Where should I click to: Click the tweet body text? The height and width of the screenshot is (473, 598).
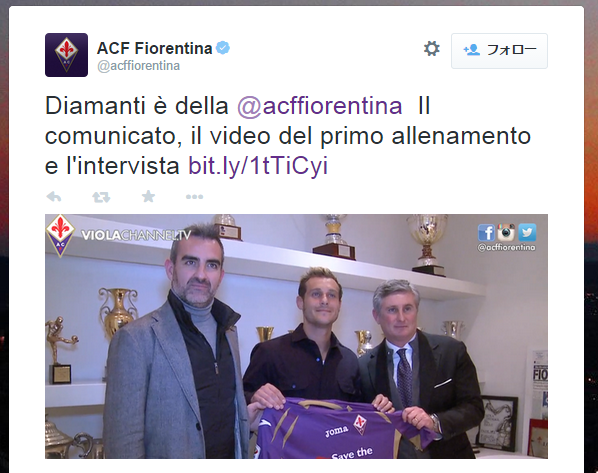[x=288, y=136]
